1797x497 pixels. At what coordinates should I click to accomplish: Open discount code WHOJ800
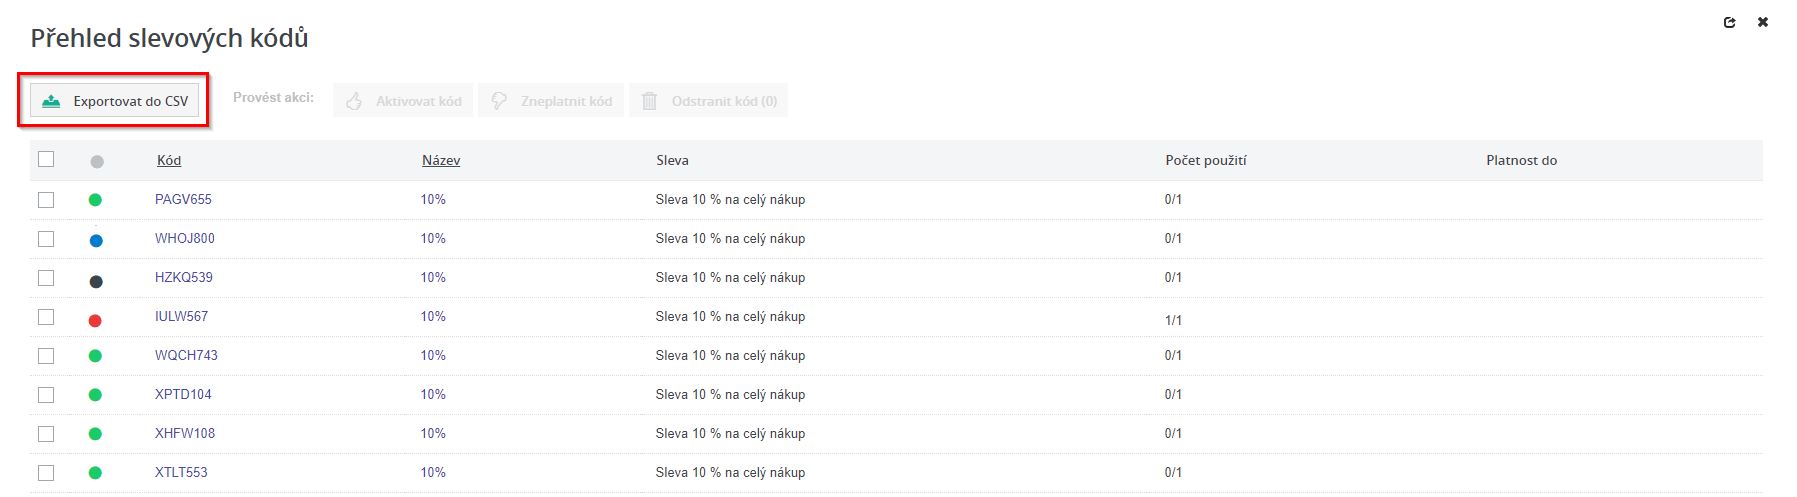point(185,238)
